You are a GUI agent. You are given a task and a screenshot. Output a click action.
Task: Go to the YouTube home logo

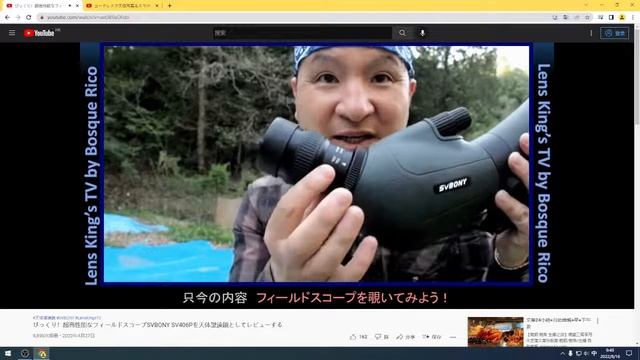(40, 33)
